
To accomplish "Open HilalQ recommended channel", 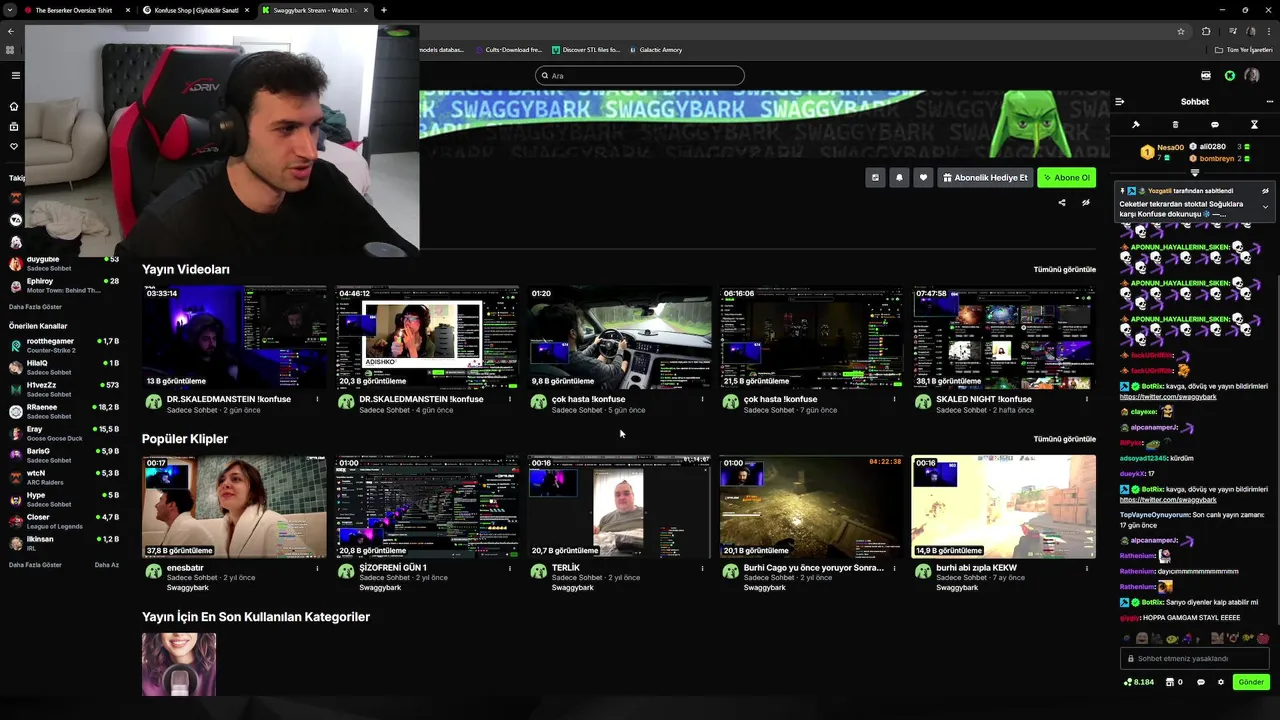I will pos(64,367).
